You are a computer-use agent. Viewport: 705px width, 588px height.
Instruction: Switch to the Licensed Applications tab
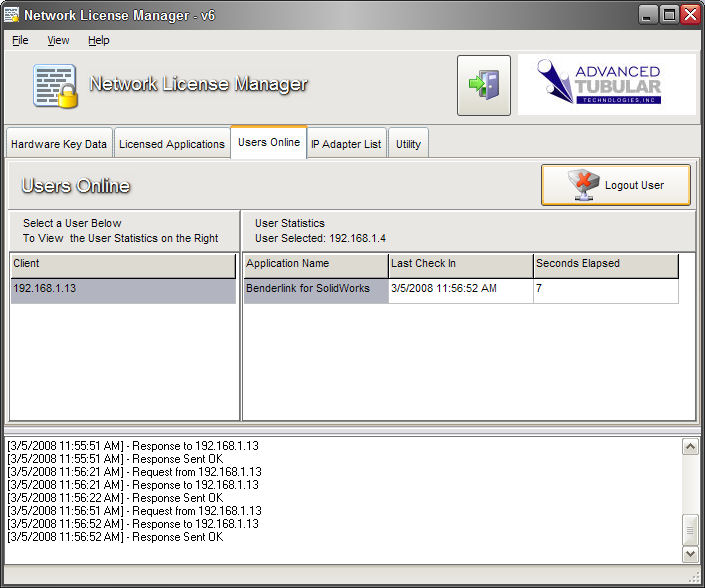tap(172, 144)
